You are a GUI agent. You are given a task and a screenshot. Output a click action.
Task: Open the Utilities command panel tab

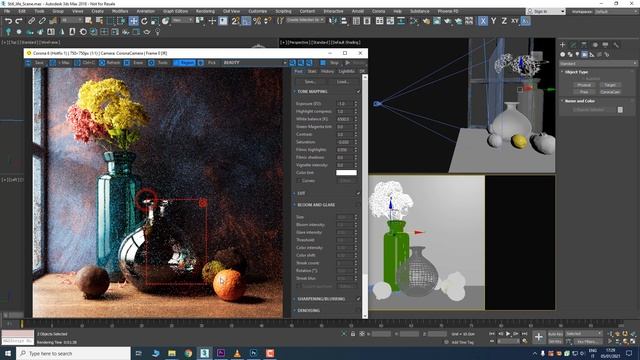pyautogui.click(x=616, y=44)
